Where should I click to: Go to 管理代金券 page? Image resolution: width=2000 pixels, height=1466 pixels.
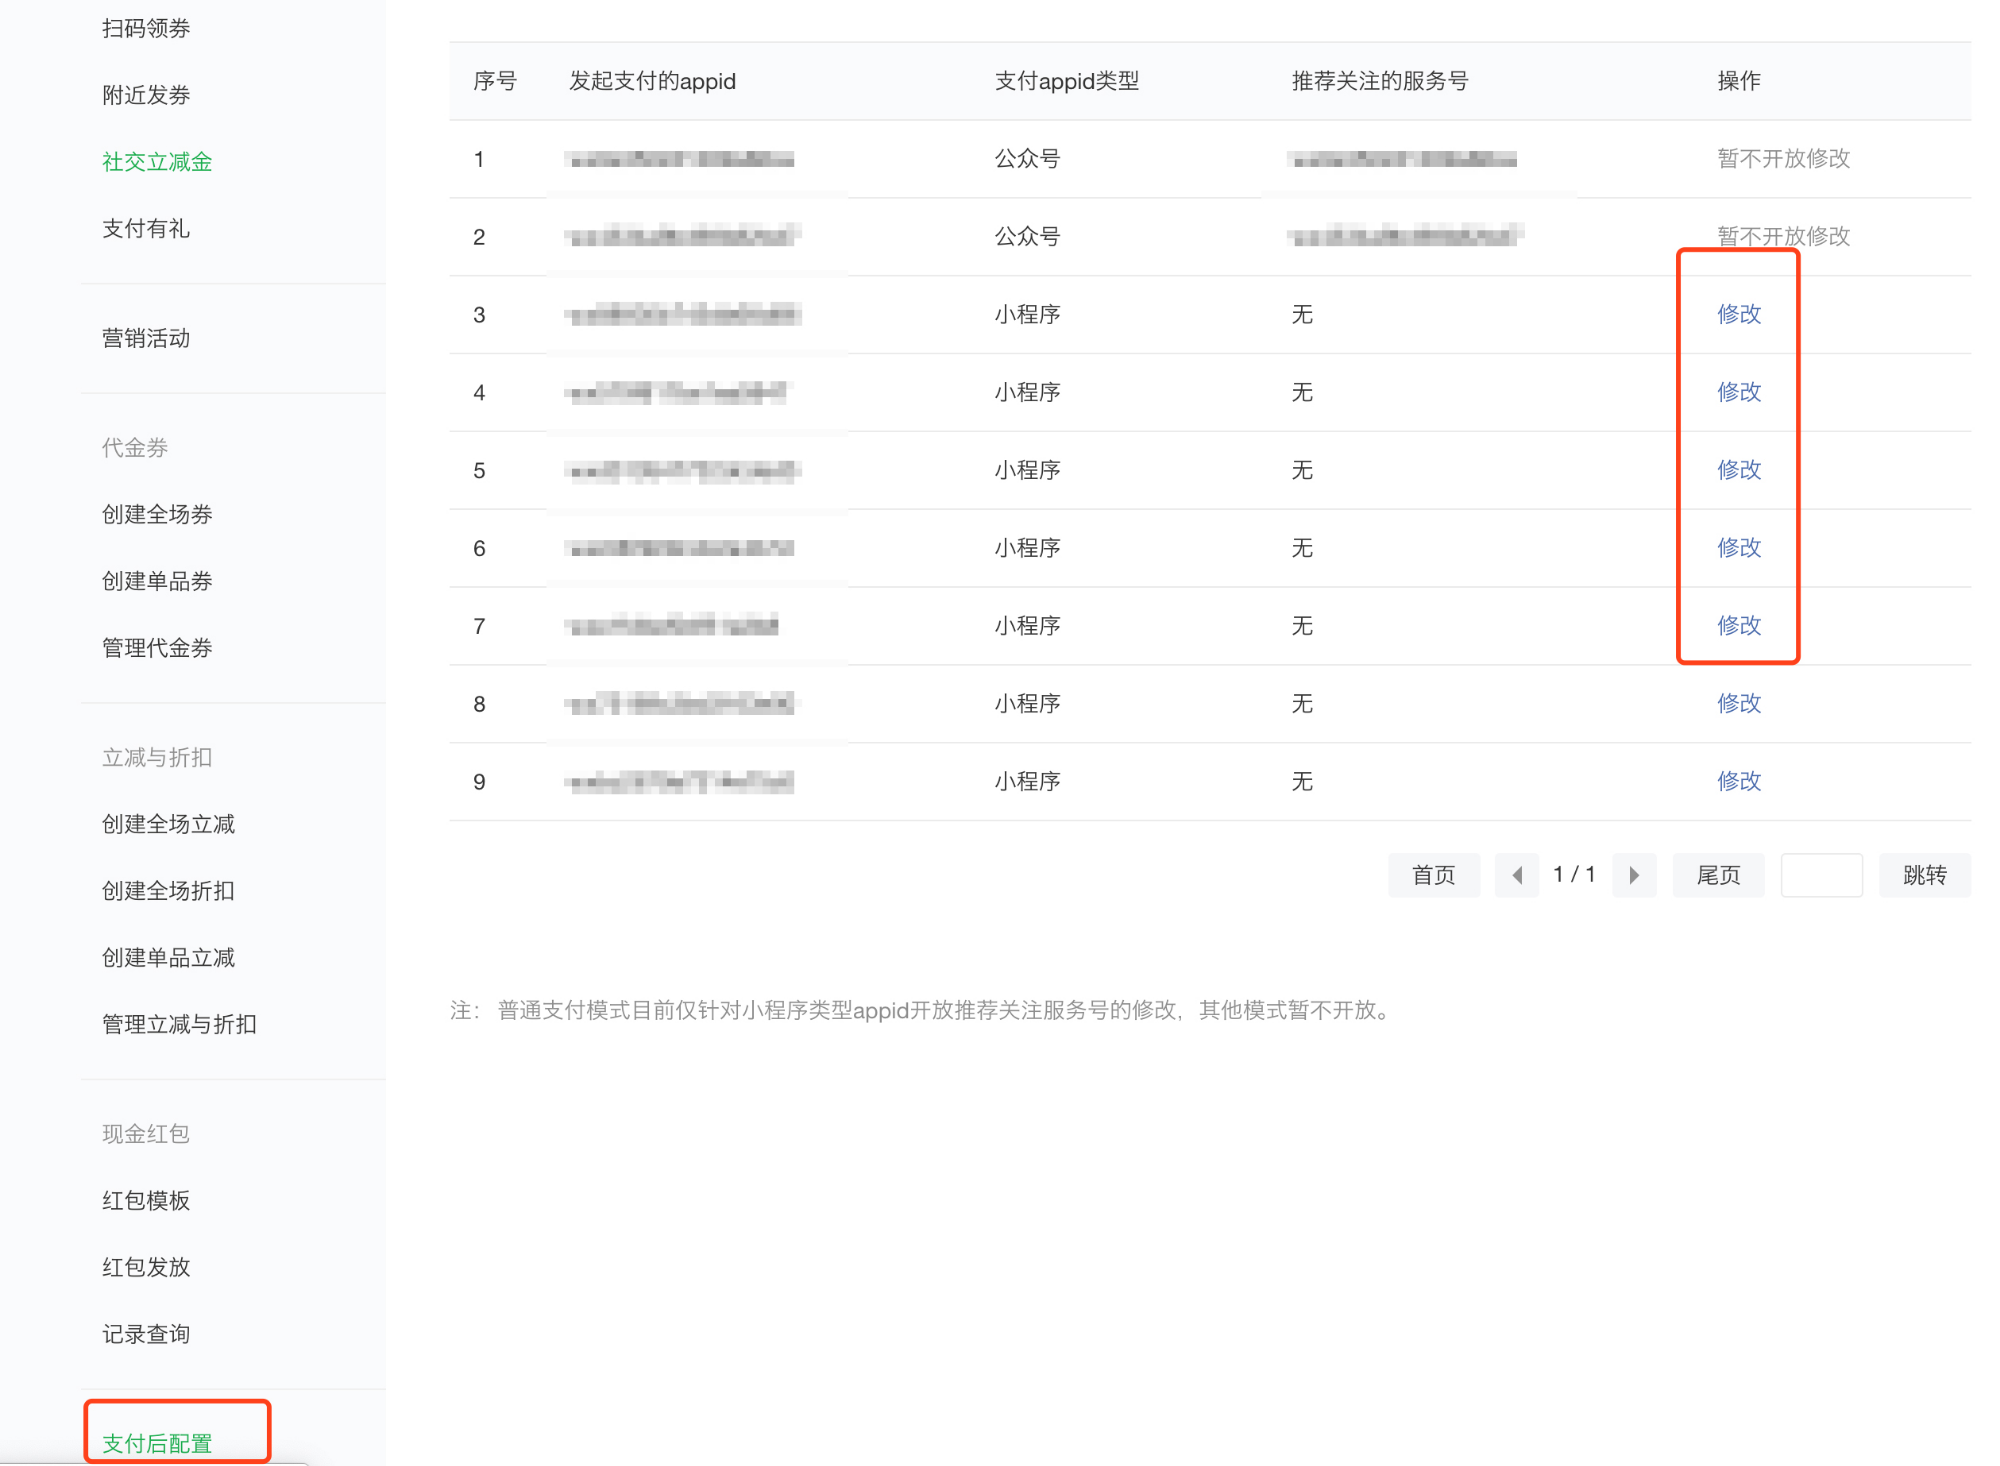(157, 648)
